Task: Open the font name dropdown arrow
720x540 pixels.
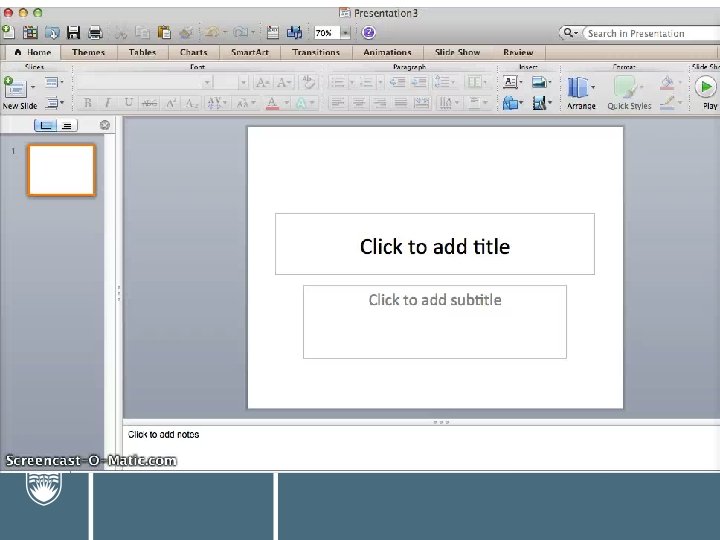Action: (x=207, y=83)
